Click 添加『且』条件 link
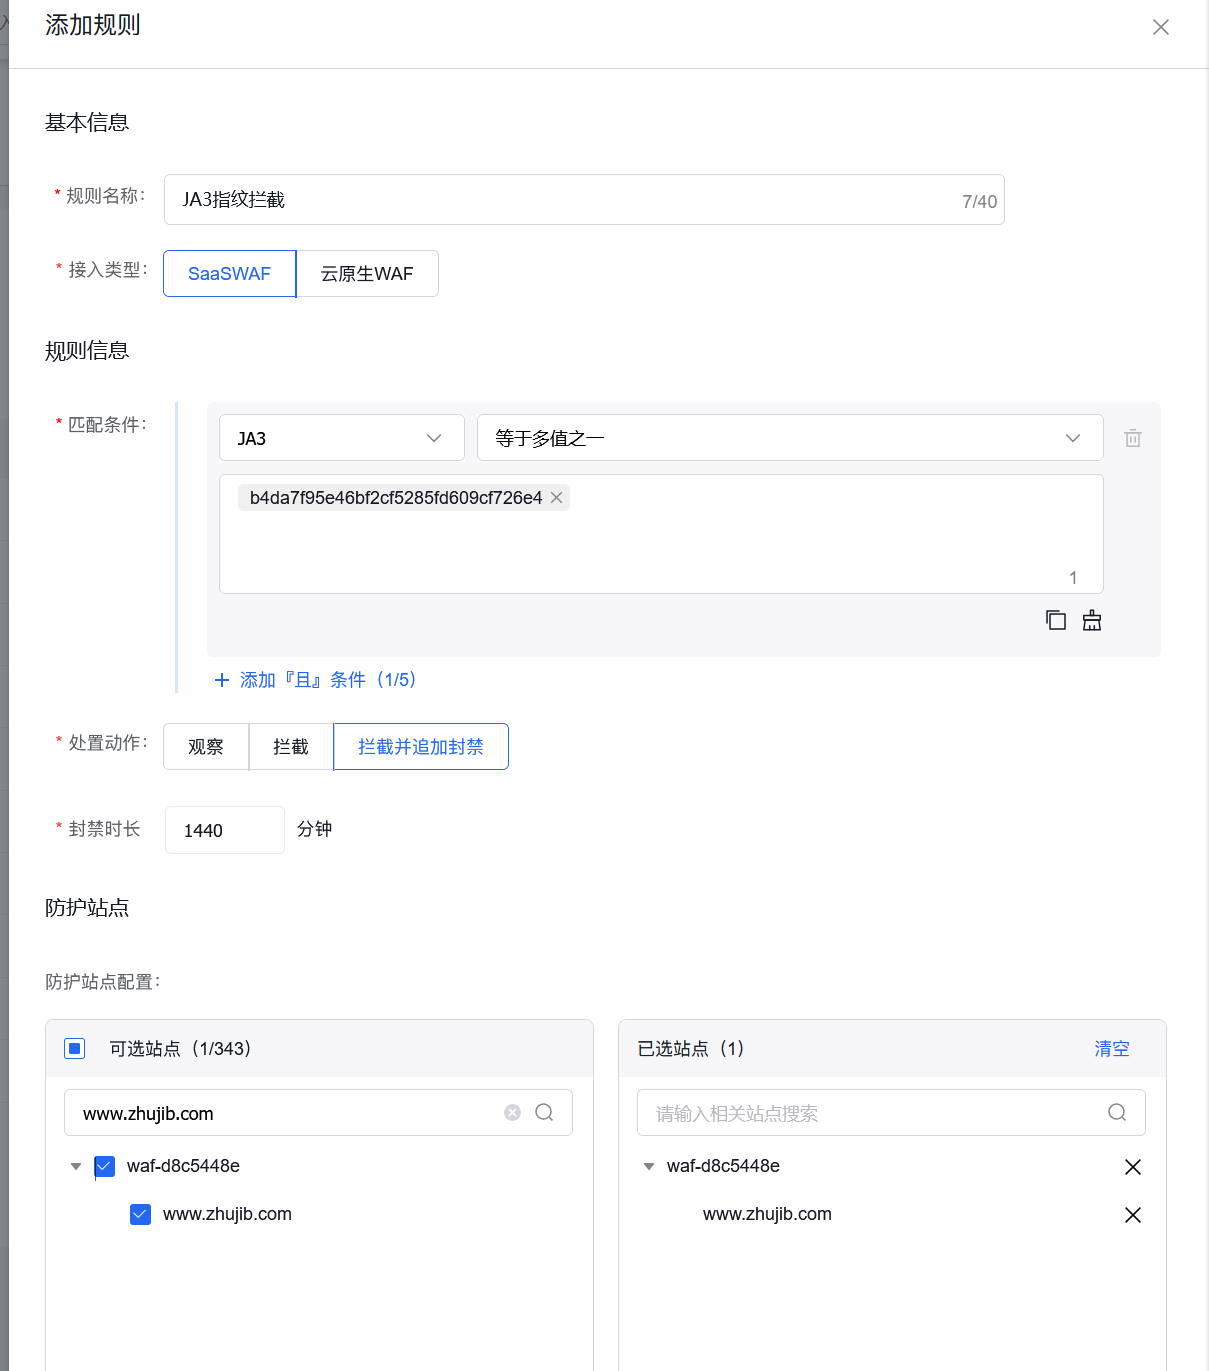This screenshot has width=1209, height=1371. click(x=328, y=680)
